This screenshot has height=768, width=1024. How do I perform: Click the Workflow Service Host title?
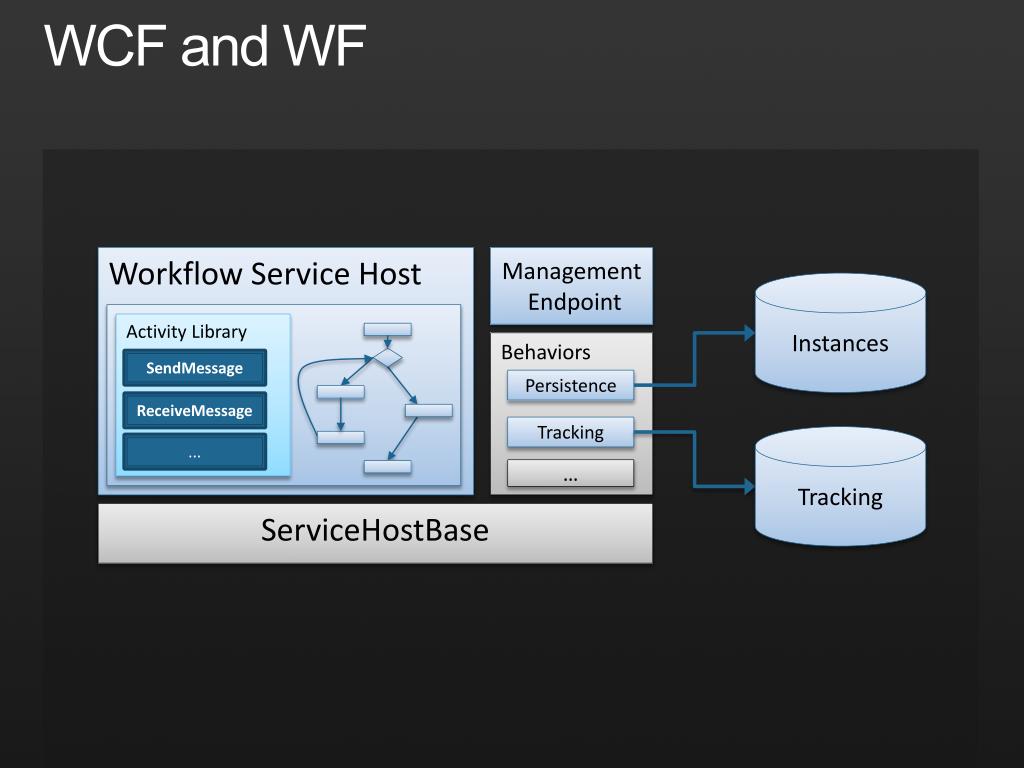click(x=264, y=274)
